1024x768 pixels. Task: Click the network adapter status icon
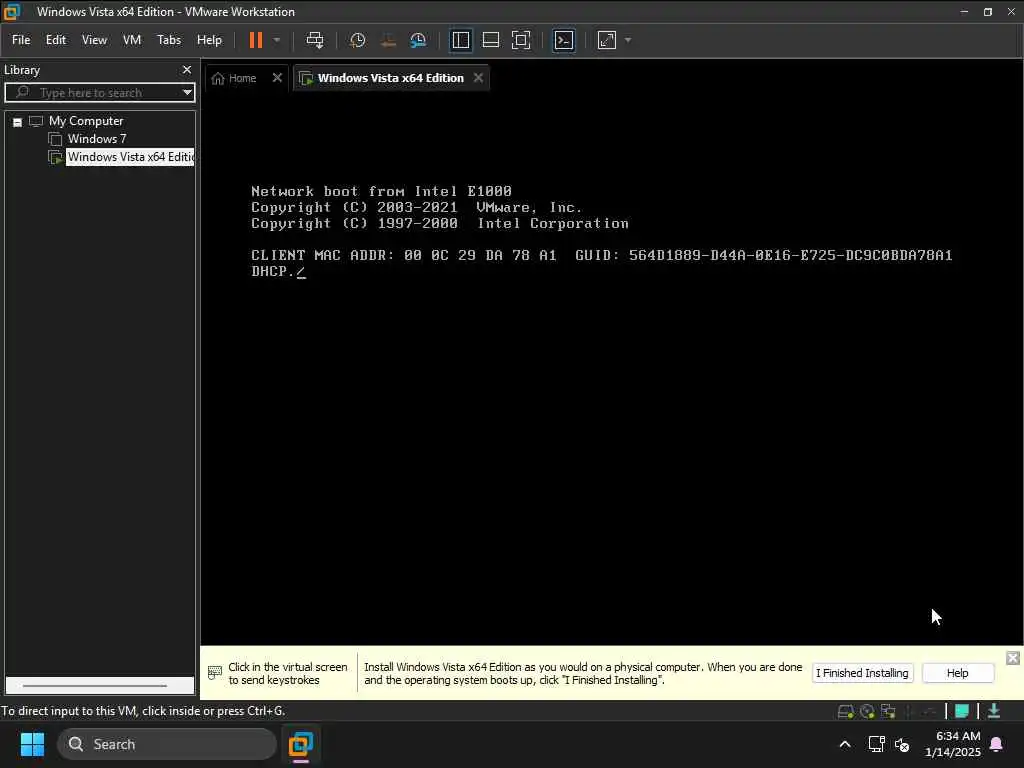coord(888,711)
